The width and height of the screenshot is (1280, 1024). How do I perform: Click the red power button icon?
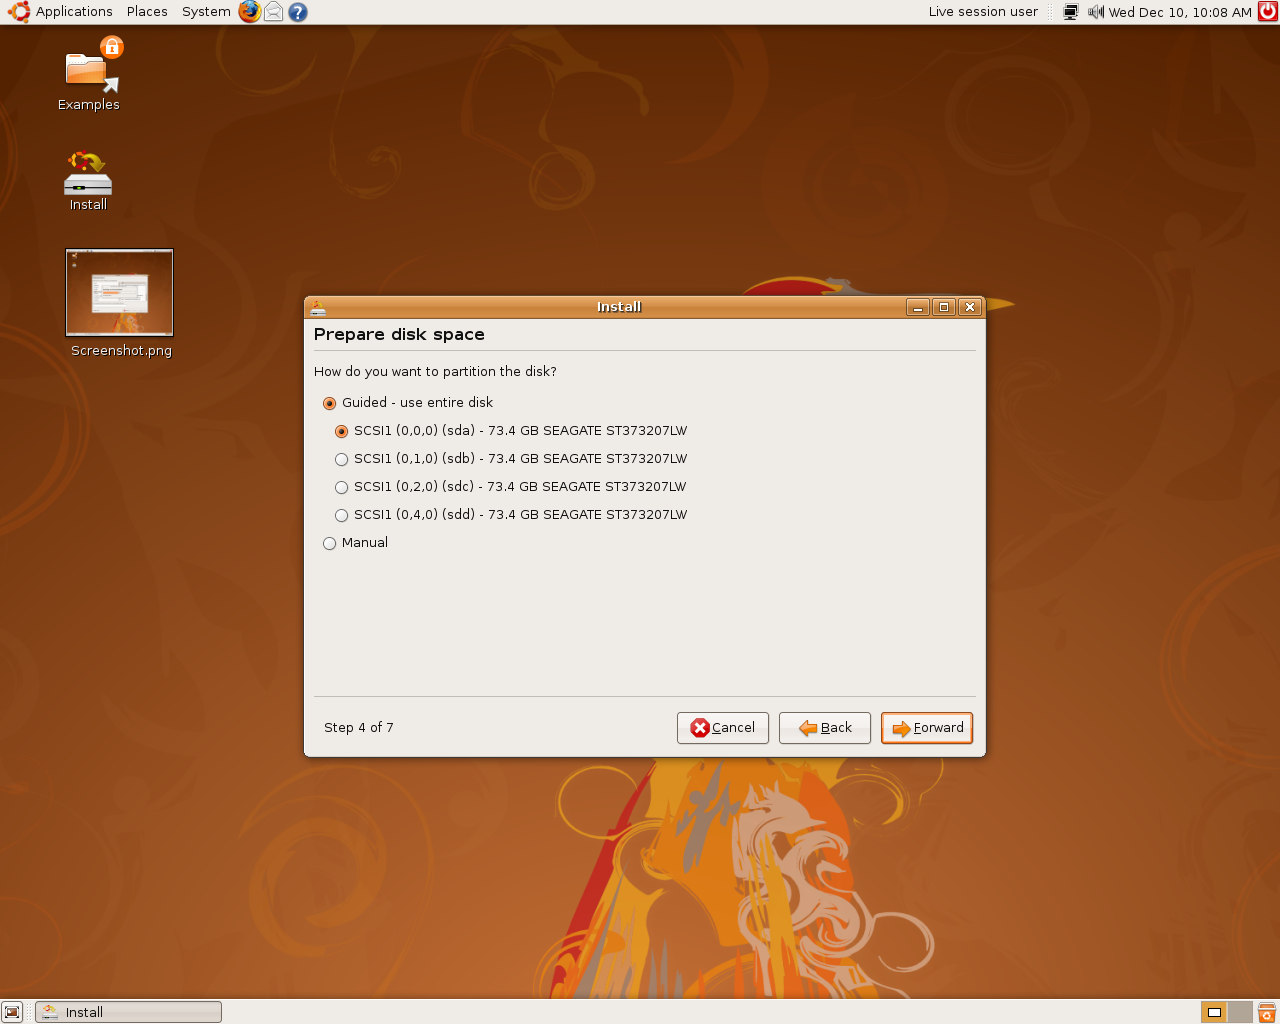[1267, 12]
